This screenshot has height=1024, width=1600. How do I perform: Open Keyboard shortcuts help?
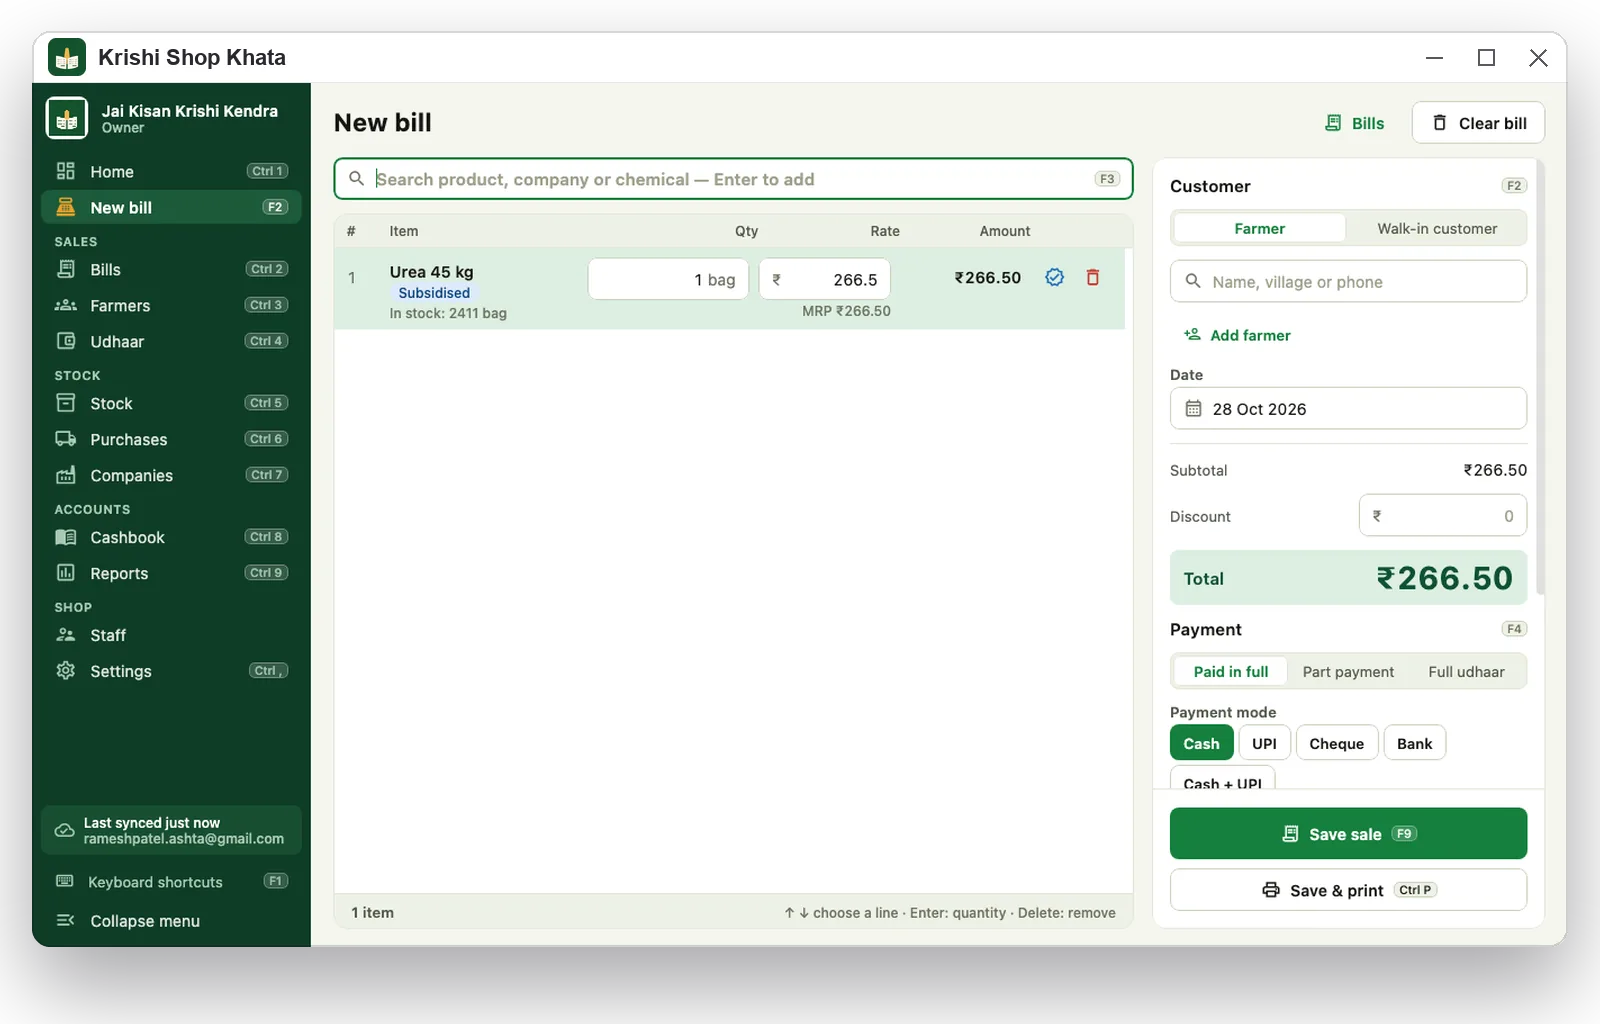coord(171,882)
